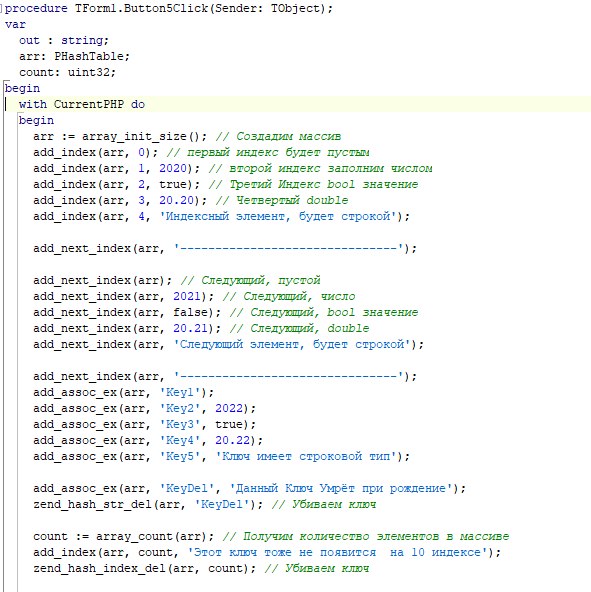Click the number 20.22

[233, 440]
